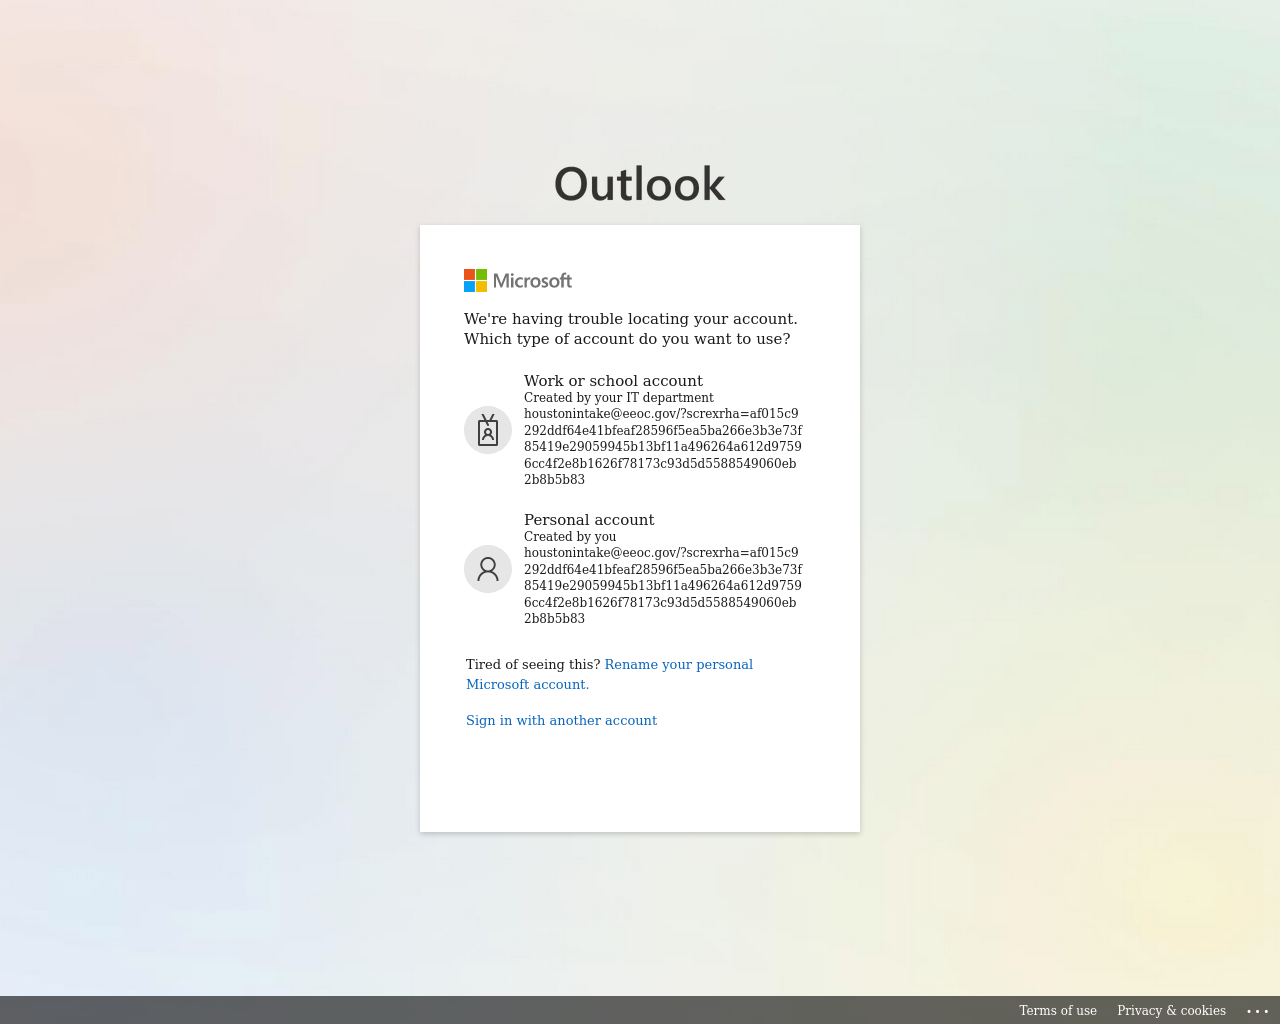
Task: Click the email address under Personal account
Action: point(663,585)
